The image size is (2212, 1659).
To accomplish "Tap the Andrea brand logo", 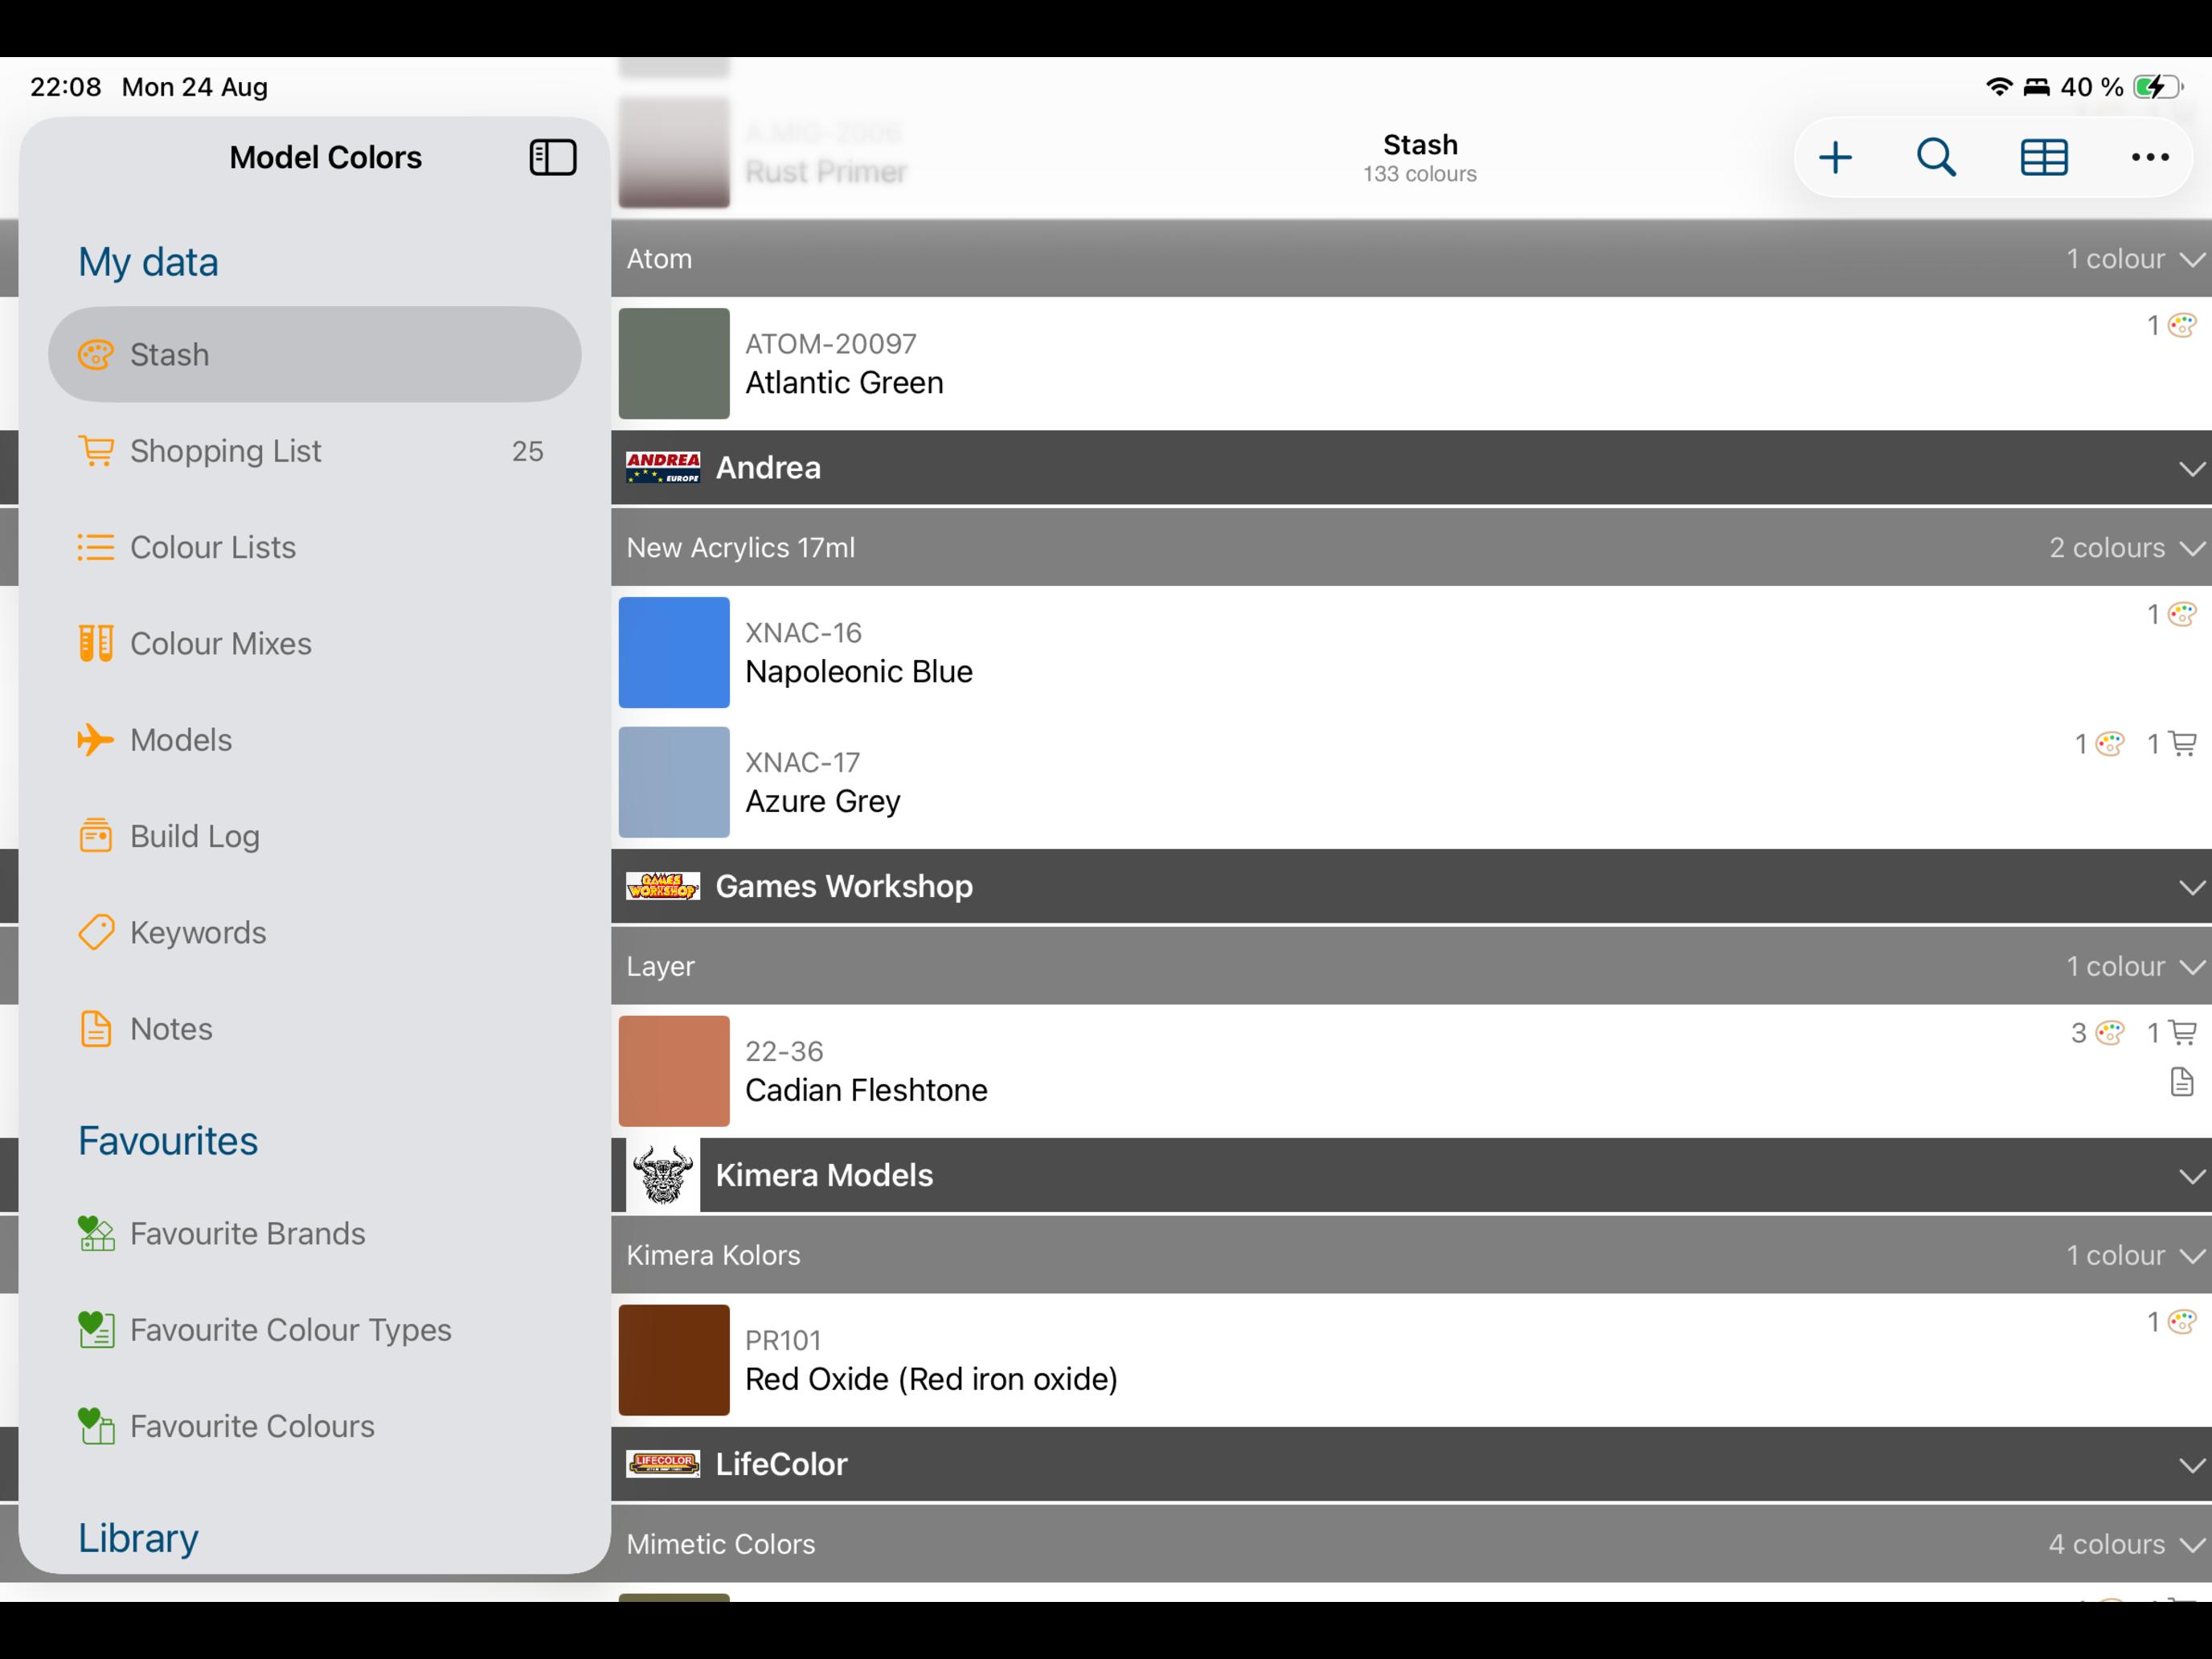I will point(663,467).
